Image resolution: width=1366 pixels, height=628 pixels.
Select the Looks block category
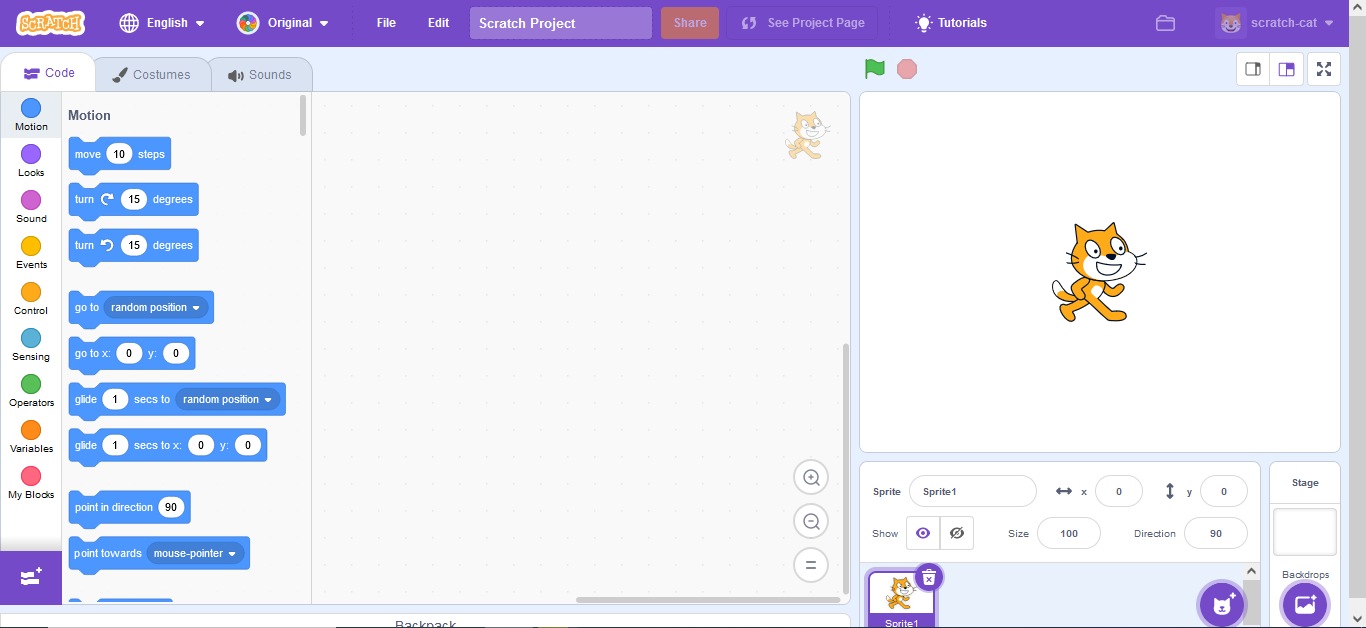[x=31, y=161]
